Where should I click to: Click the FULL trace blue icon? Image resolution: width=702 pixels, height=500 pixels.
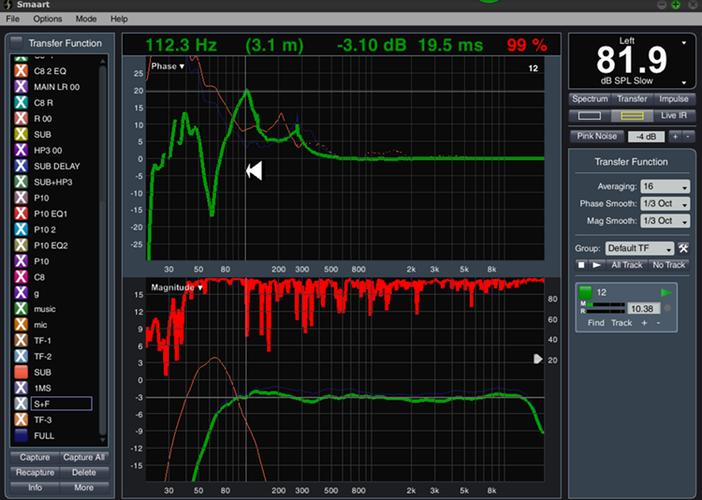(21, 436)
